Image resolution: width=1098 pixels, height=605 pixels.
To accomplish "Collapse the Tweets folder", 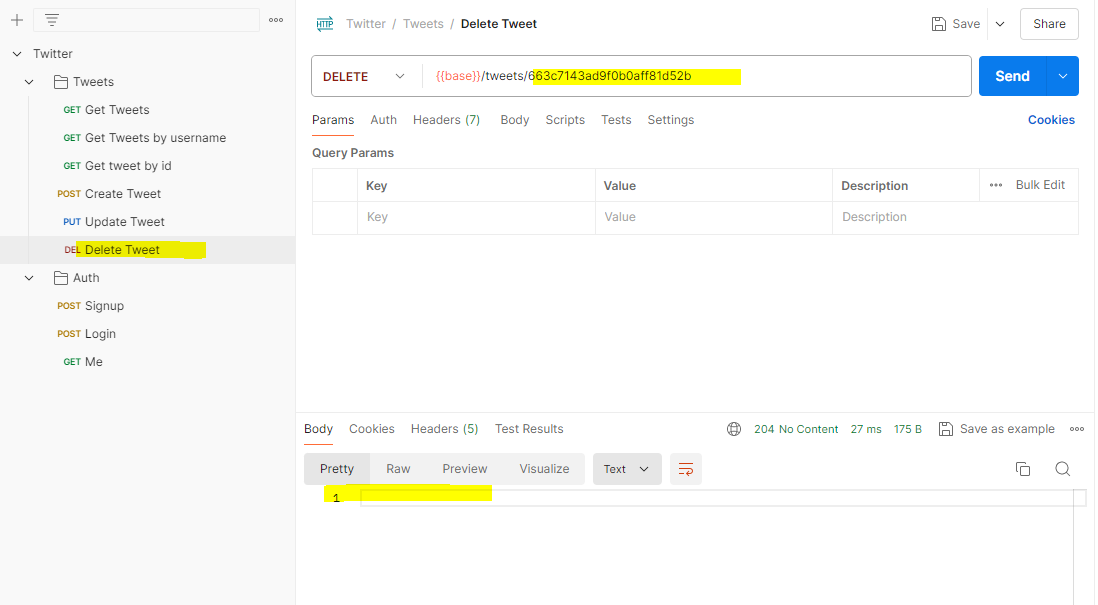I will pos(29,82).
